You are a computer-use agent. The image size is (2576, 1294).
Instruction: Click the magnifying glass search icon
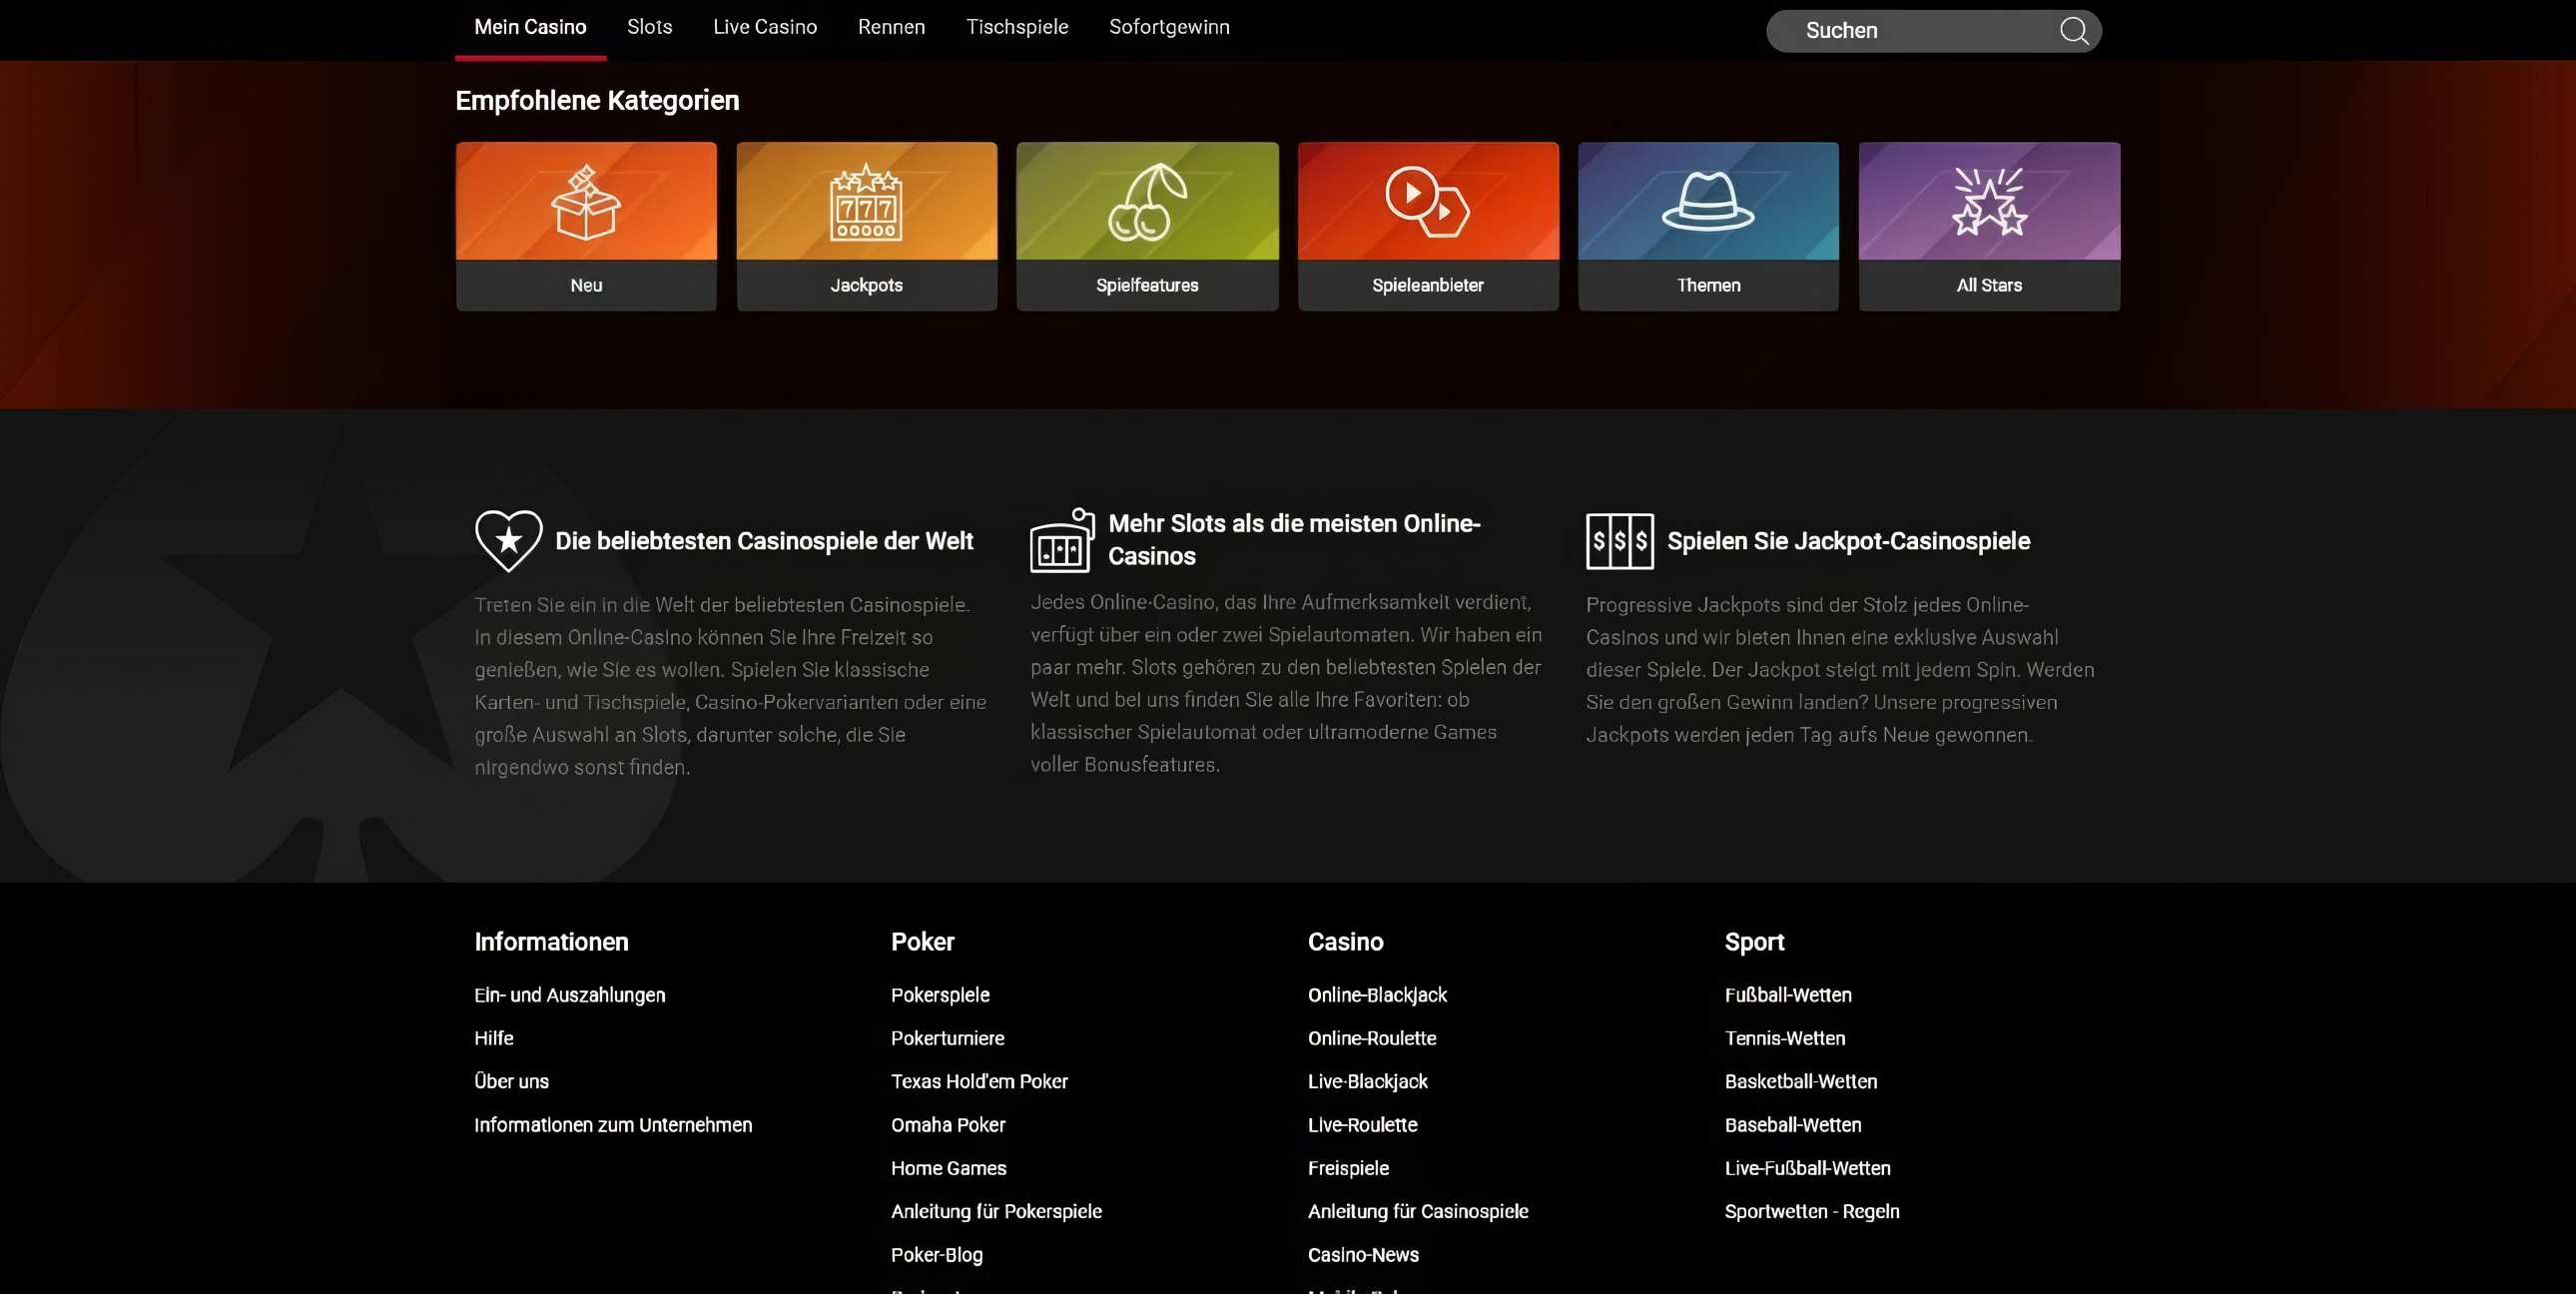2073,31
